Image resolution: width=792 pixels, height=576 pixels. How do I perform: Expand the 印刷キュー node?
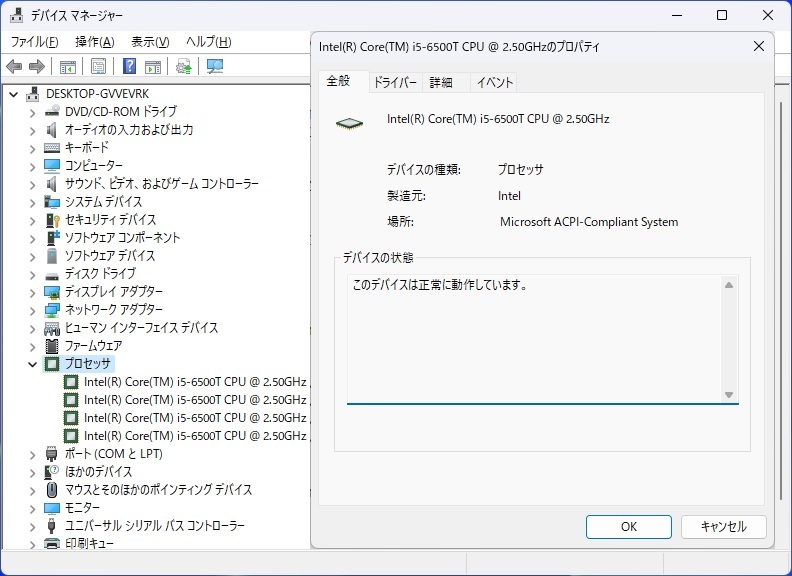tap(32, 544)
